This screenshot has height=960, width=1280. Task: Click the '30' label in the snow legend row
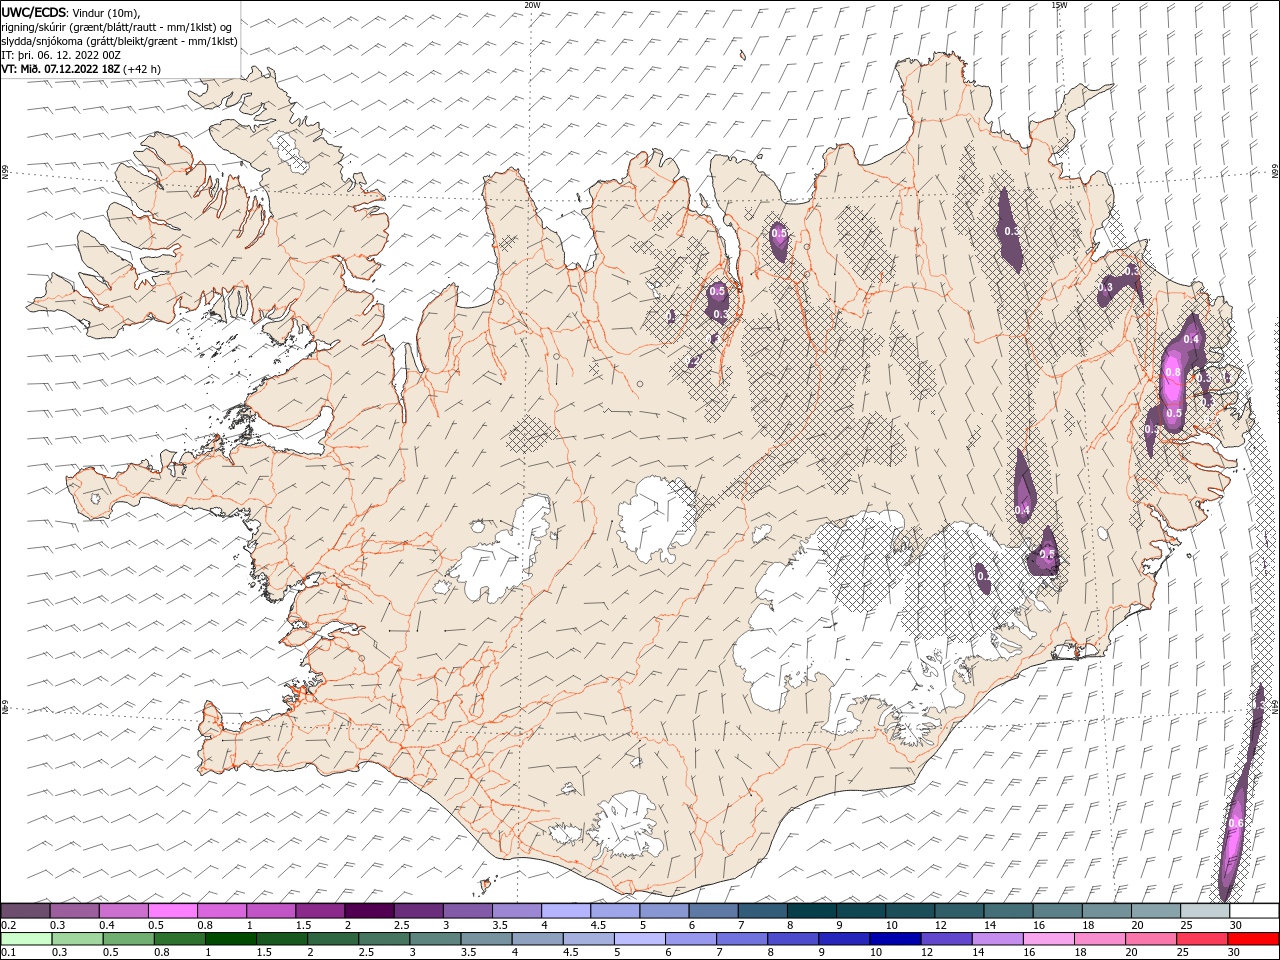[1236, 925]
